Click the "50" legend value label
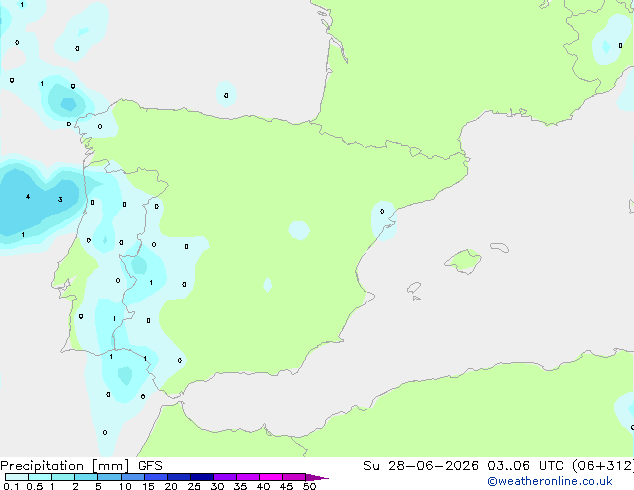This screenshot has height=490, width=634. pos(309,486)
